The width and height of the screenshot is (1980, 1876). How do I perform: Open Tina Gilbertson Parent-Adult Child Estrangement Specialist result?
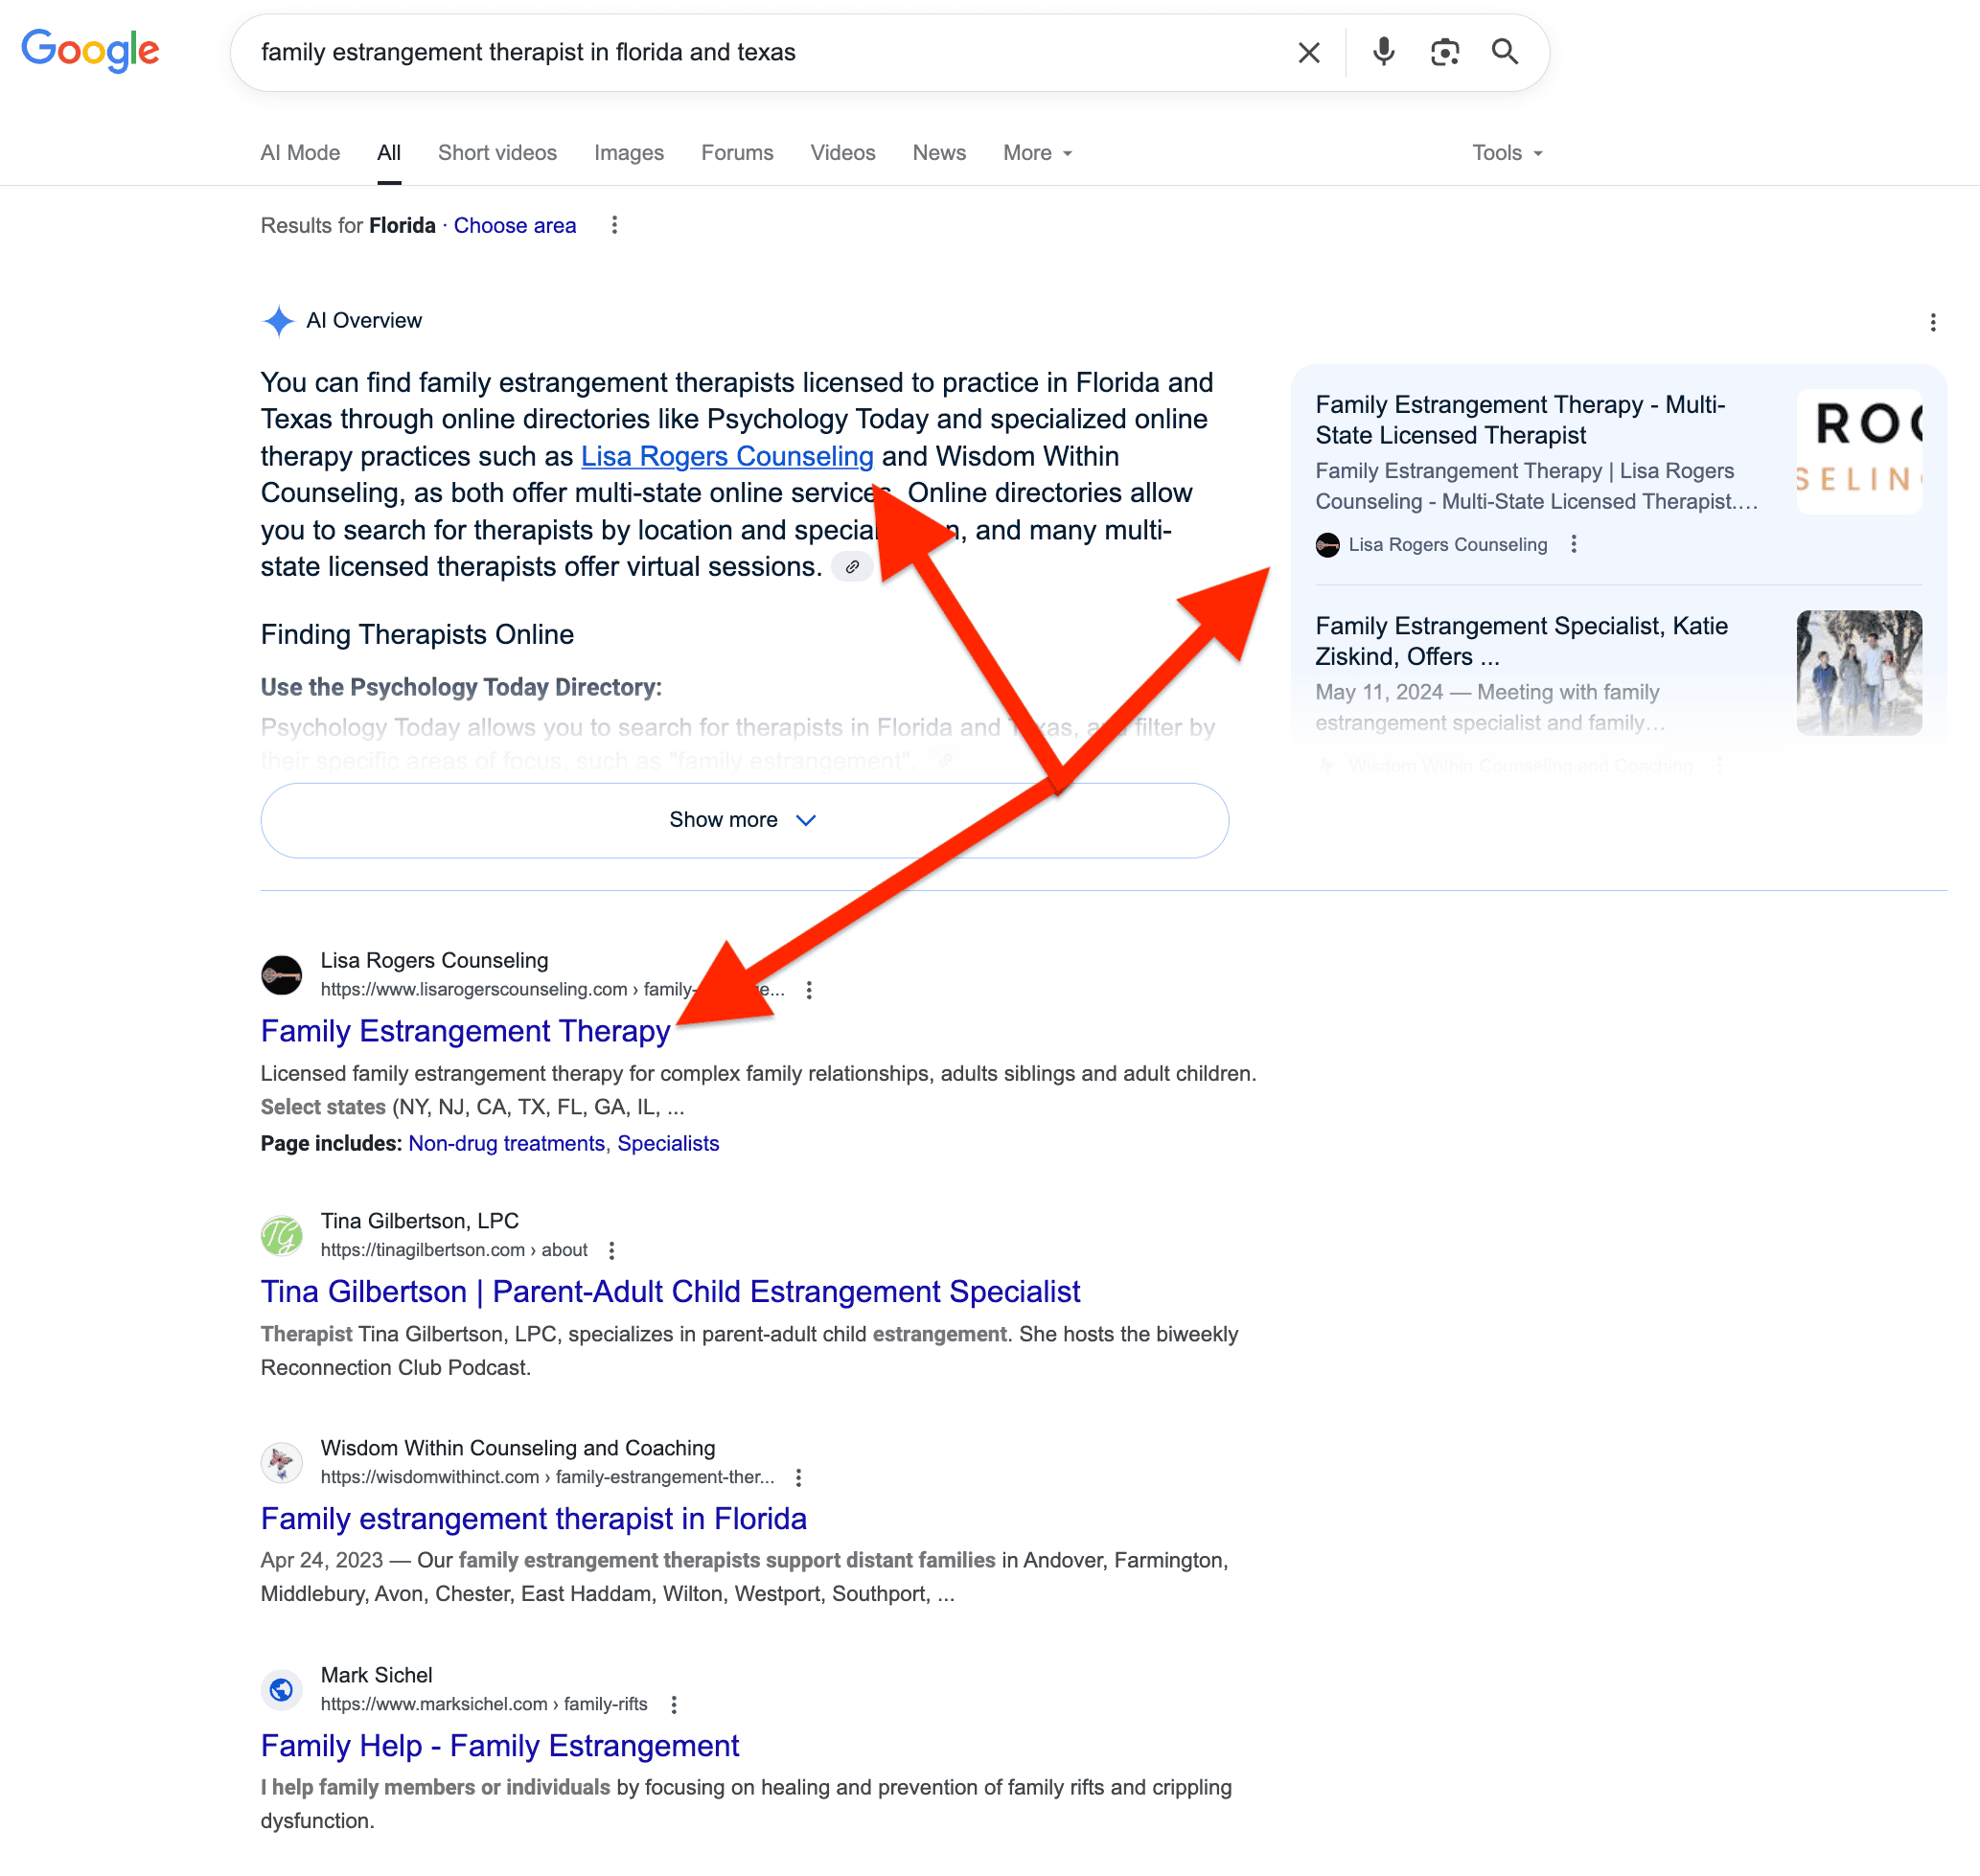[670, 1291]
